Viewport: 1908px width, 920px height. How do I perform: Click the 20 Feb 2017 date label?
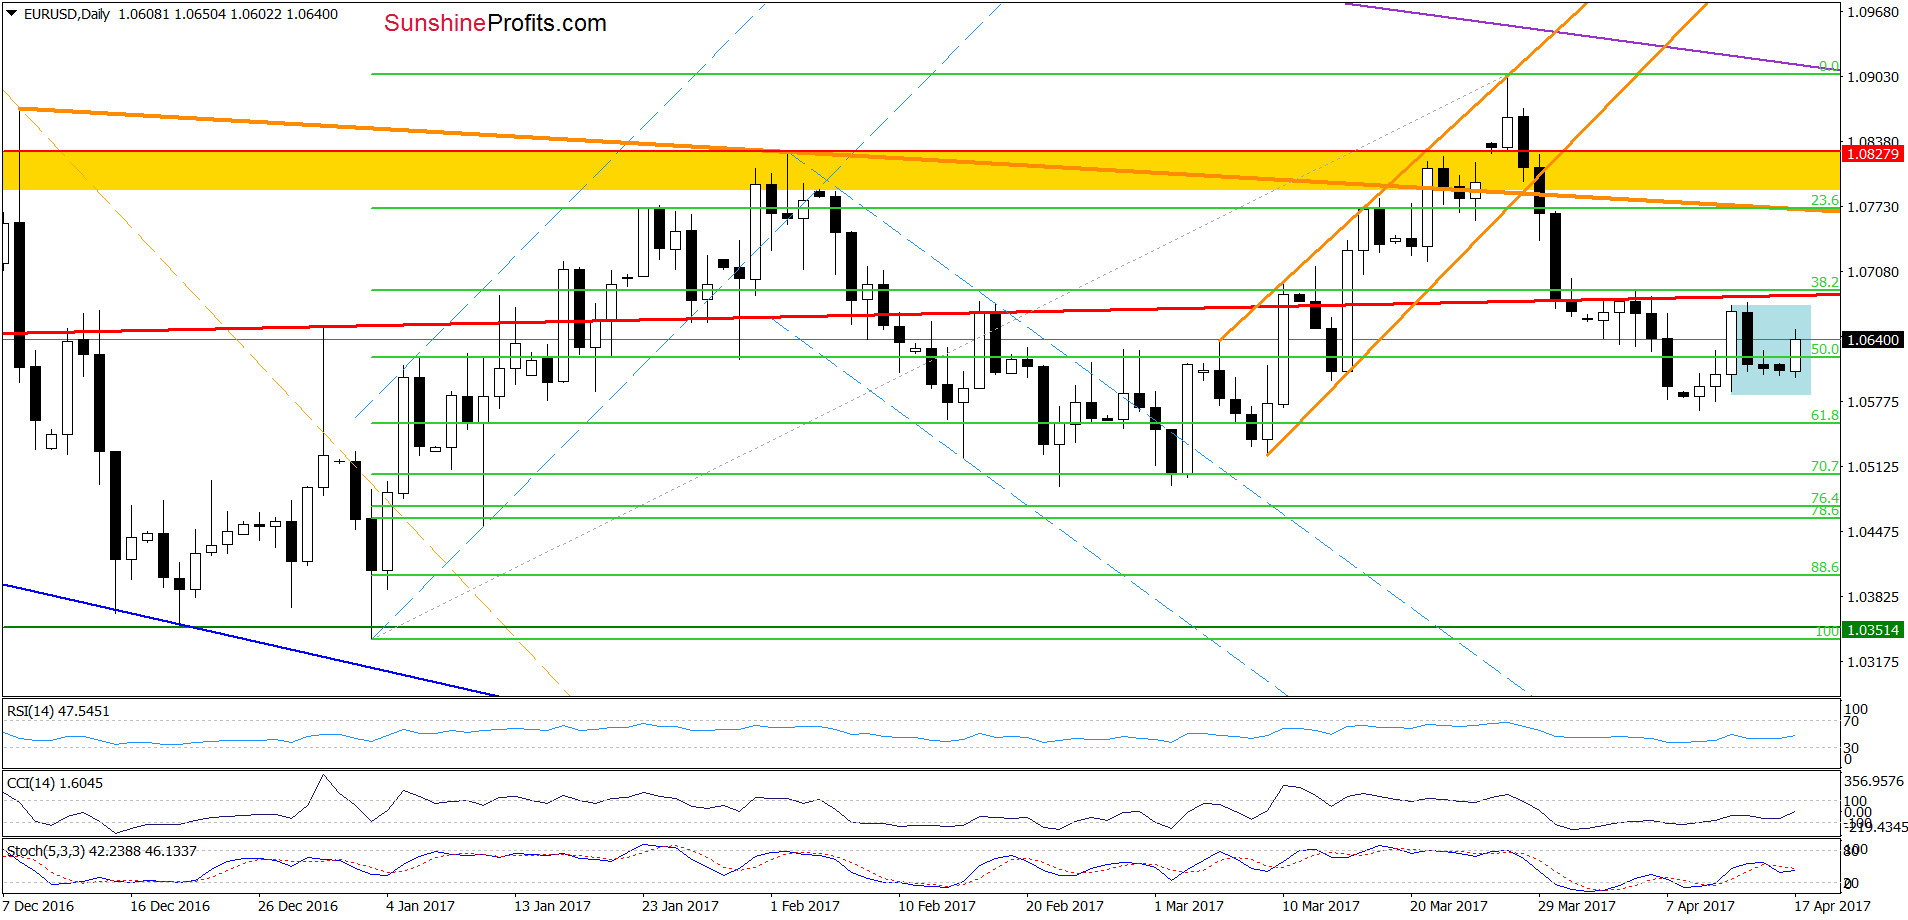point(1065,906)
